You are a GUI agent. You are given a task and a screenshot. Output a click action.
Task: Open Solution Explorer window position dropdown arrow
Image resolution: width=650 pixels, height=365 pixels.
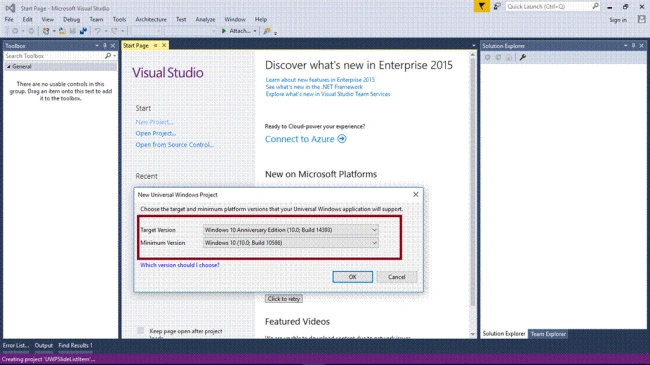click(626, 46)
